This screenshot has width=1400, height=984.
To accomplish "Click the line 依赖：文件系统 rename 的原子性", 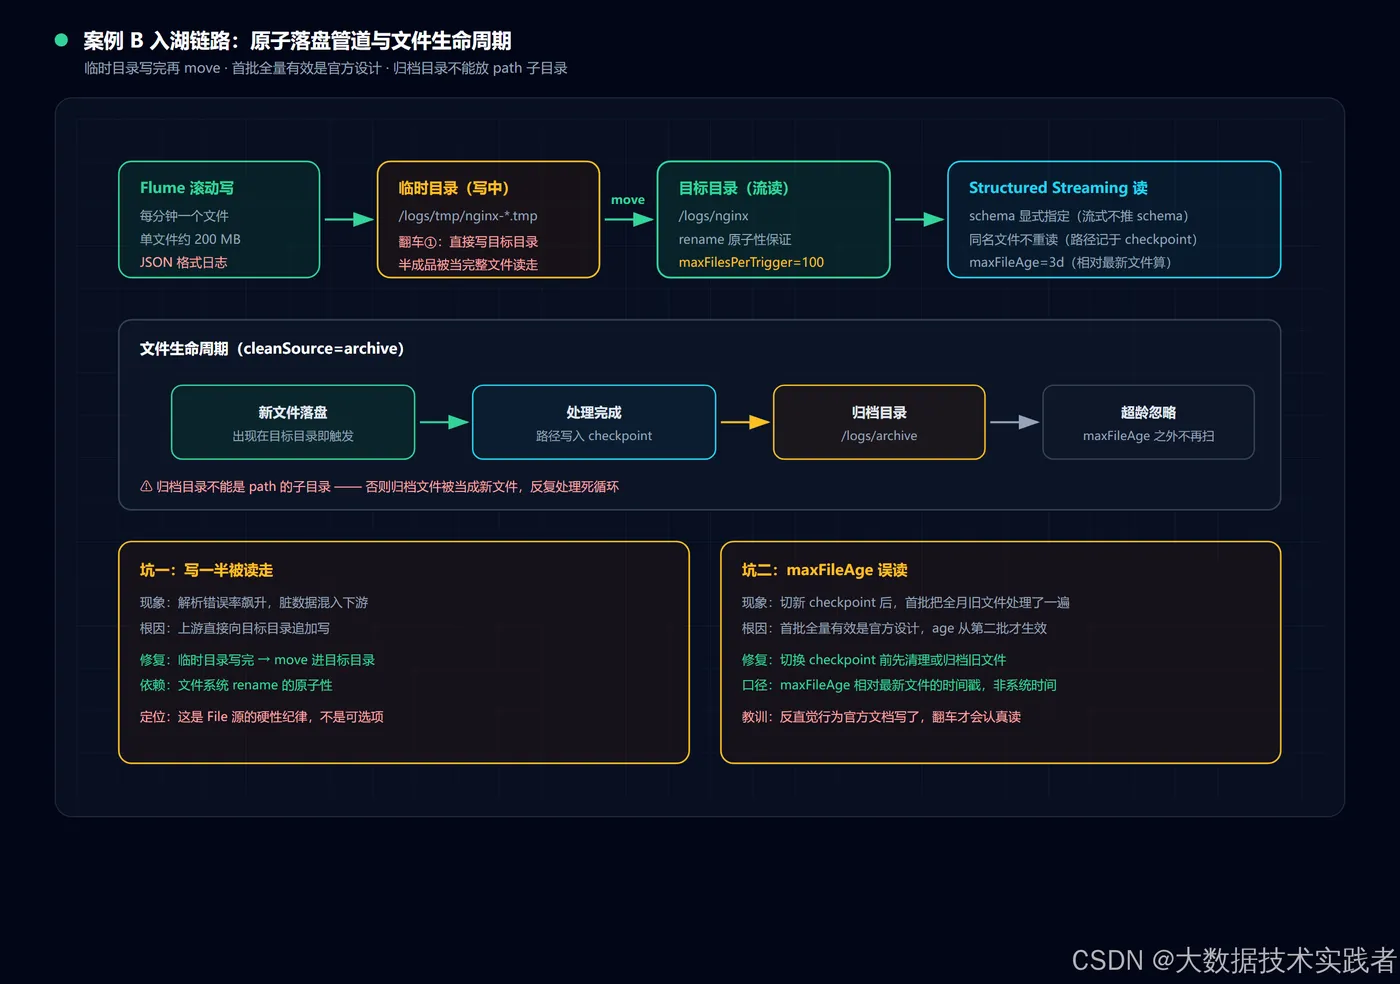I will [x=236, y=685].
